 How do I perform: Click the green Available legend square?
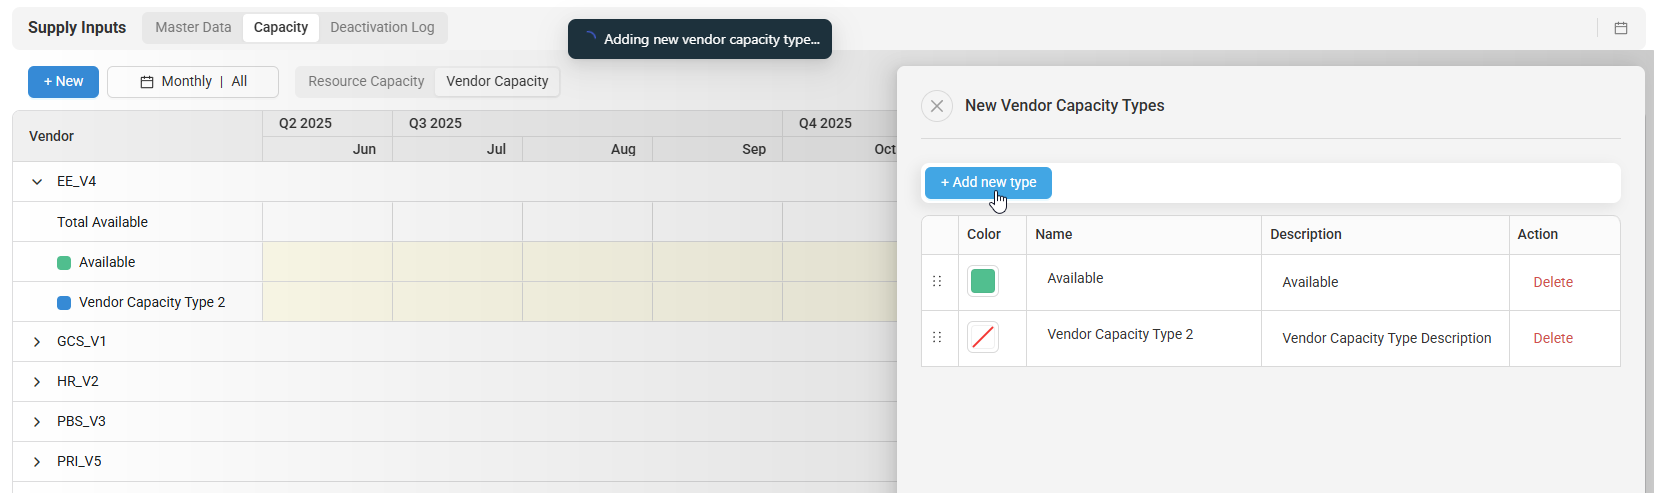pyautogui.click(x=64, y=263)
